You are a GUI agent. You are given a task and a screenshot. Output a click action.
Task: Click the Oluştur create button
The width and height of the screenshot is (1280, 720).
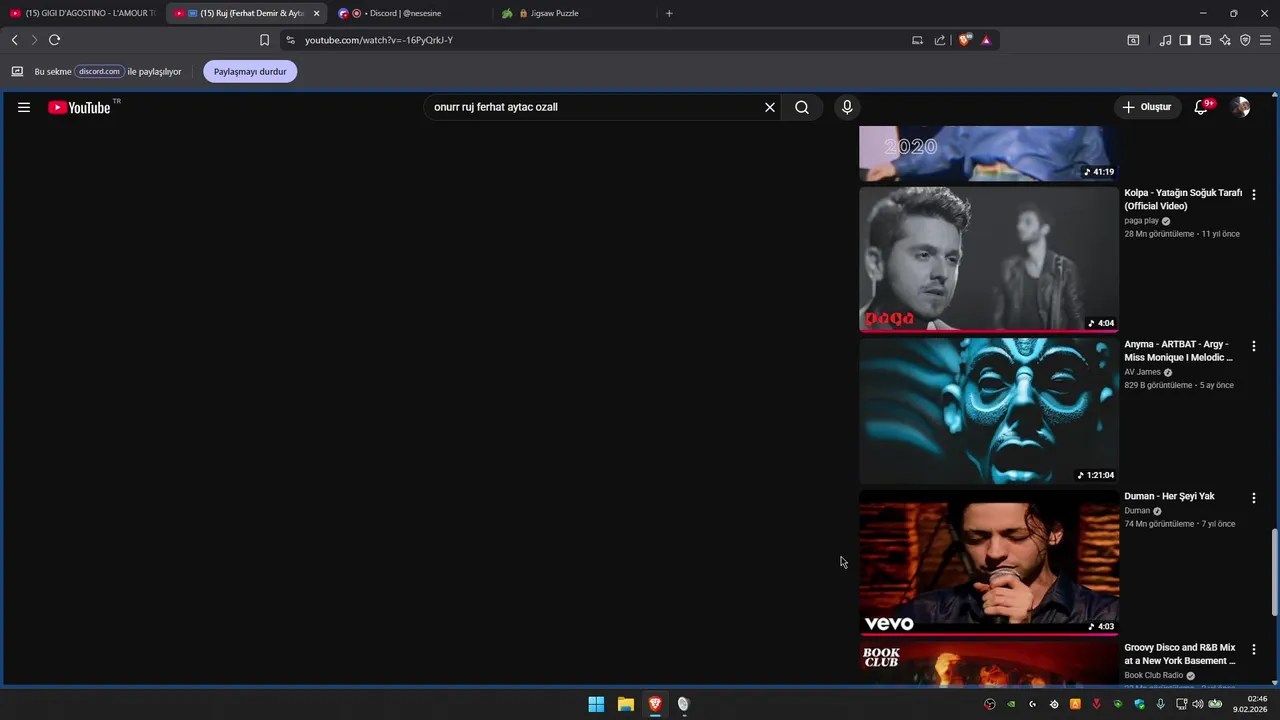coord(1146,107)
